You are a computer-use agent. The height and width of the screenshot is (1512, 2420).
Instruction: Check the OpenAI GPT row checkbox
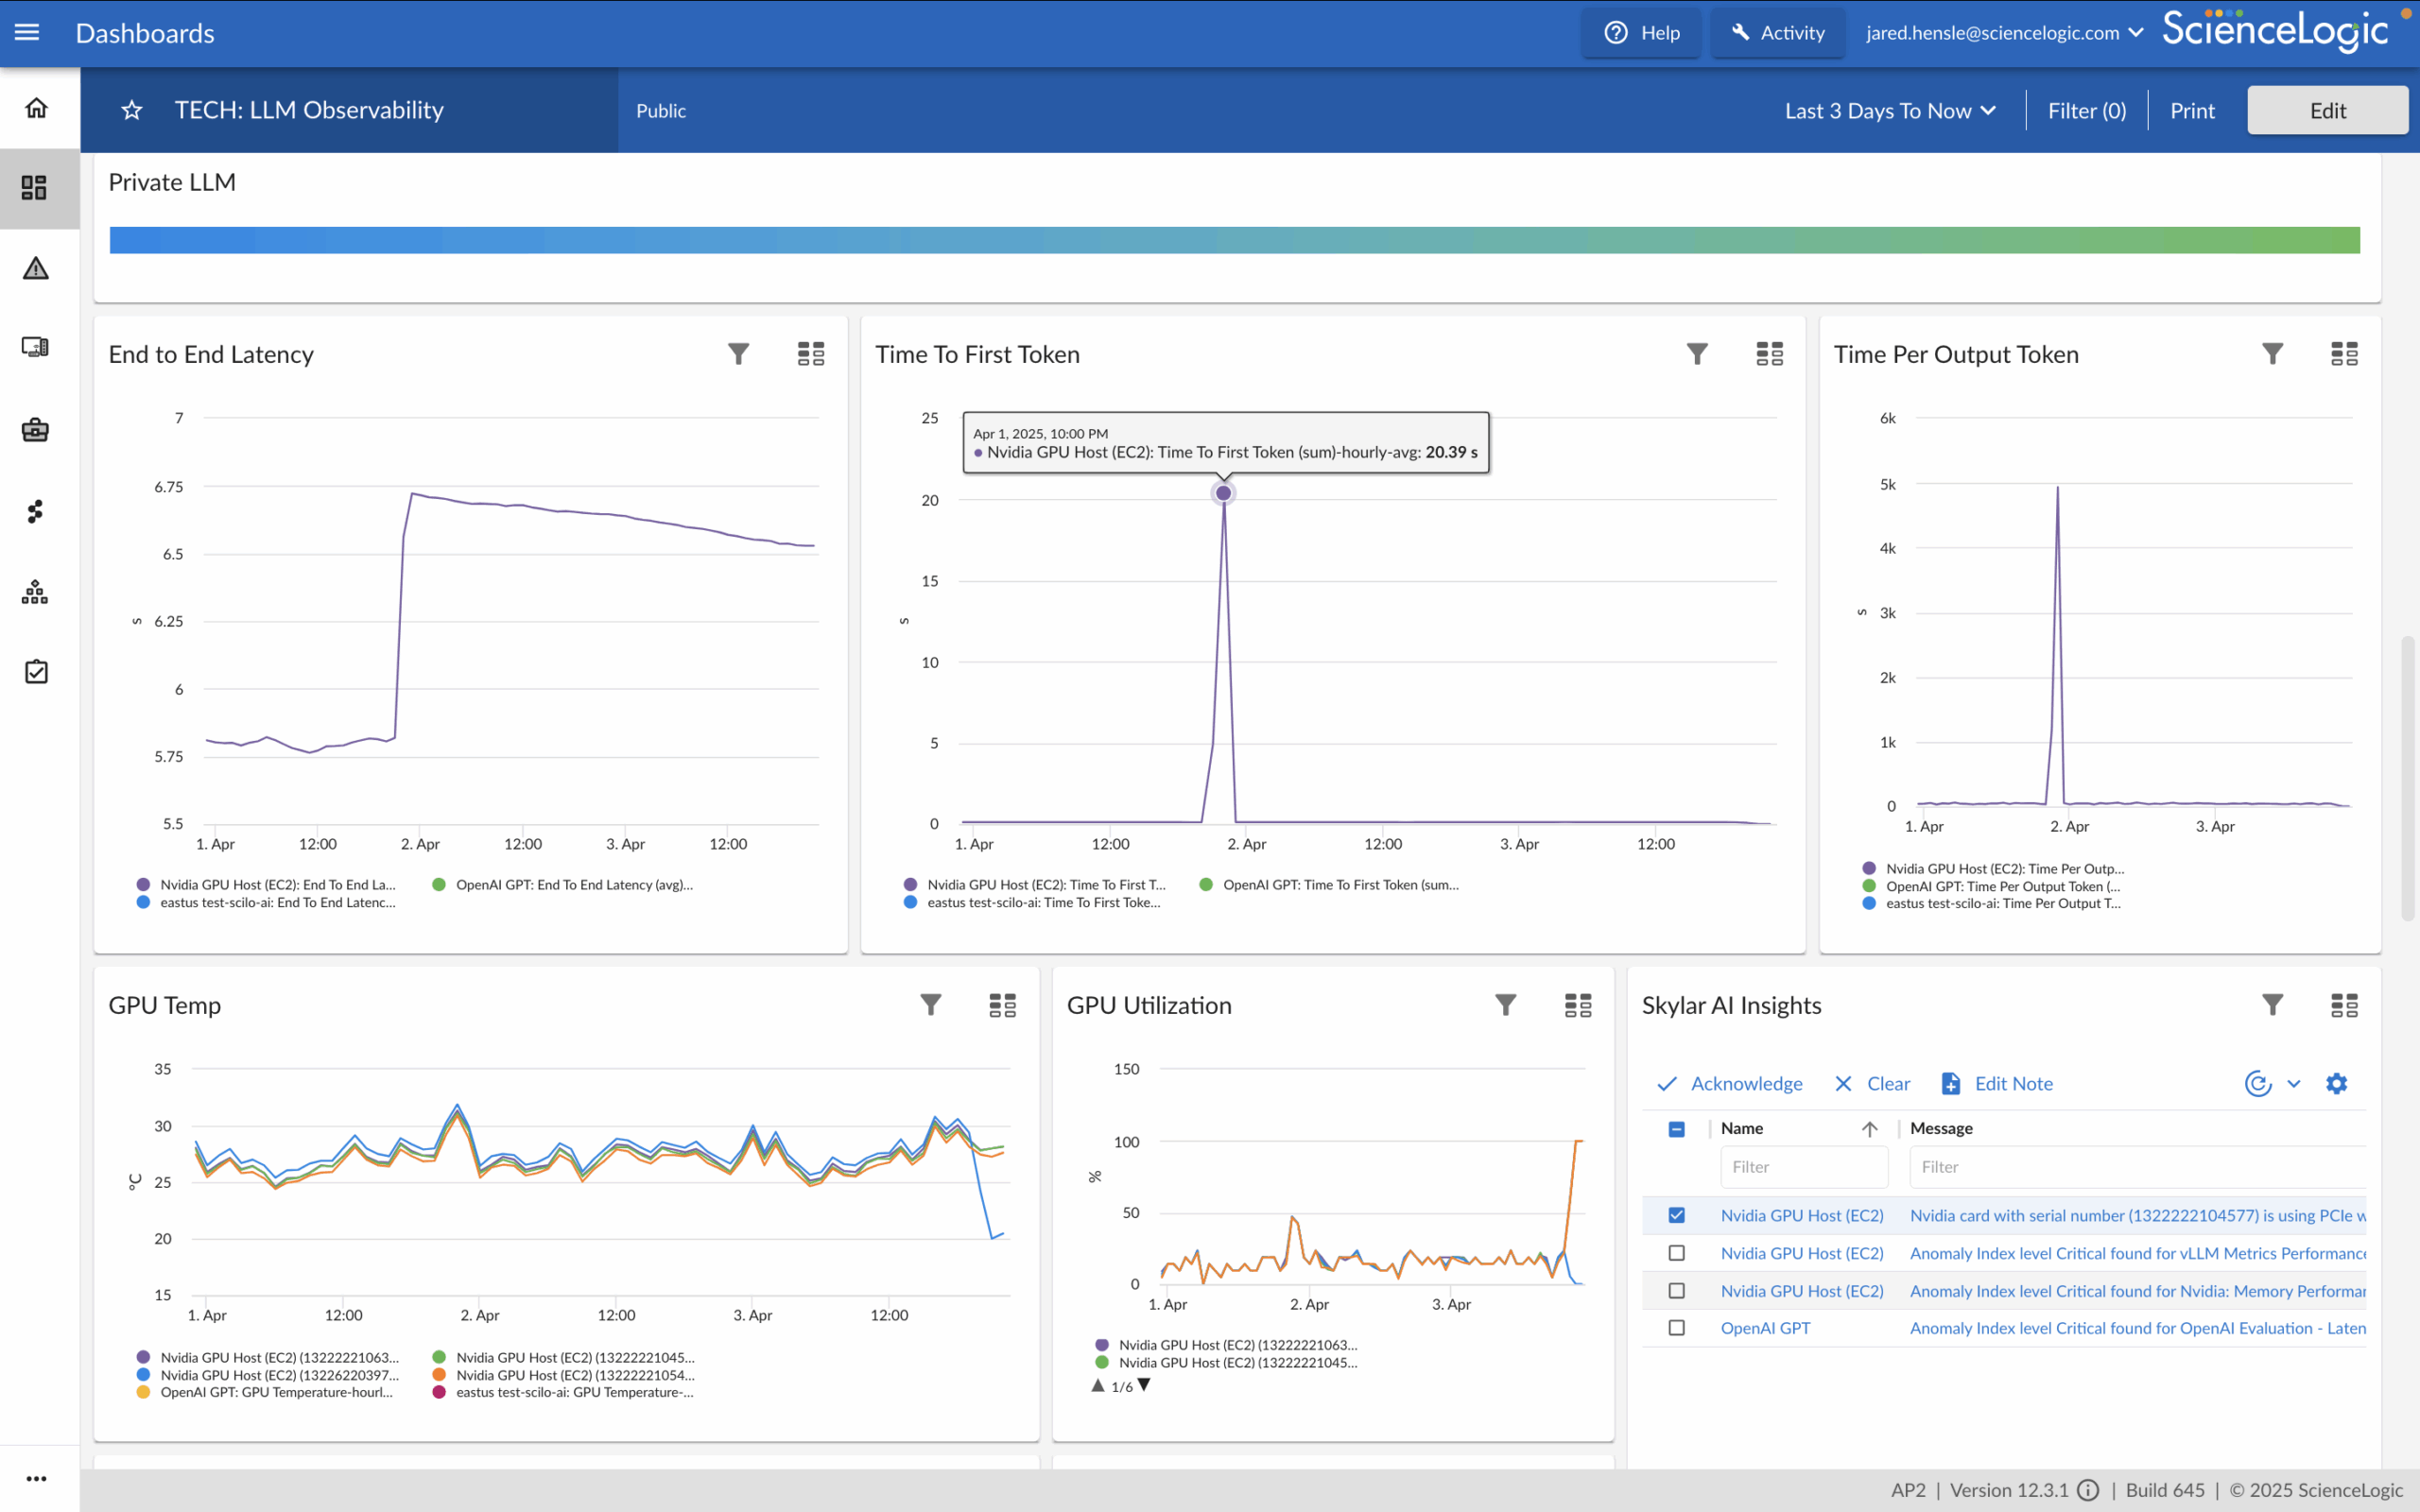(1677, 1328)
